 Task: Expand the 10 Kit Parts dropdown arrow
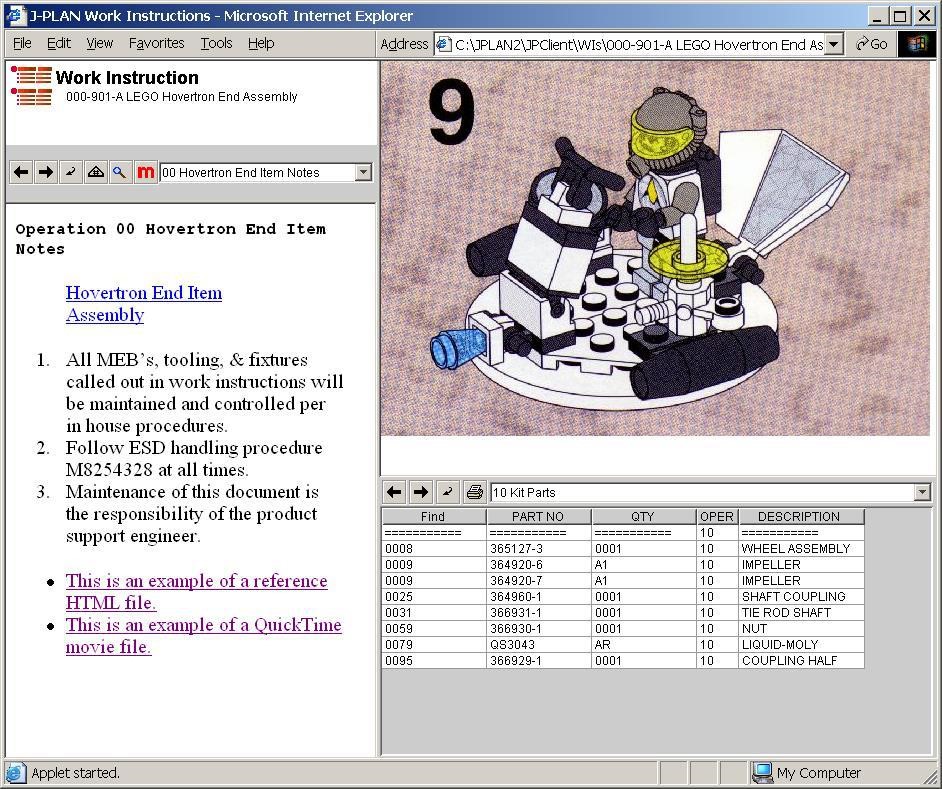point(922,492)
